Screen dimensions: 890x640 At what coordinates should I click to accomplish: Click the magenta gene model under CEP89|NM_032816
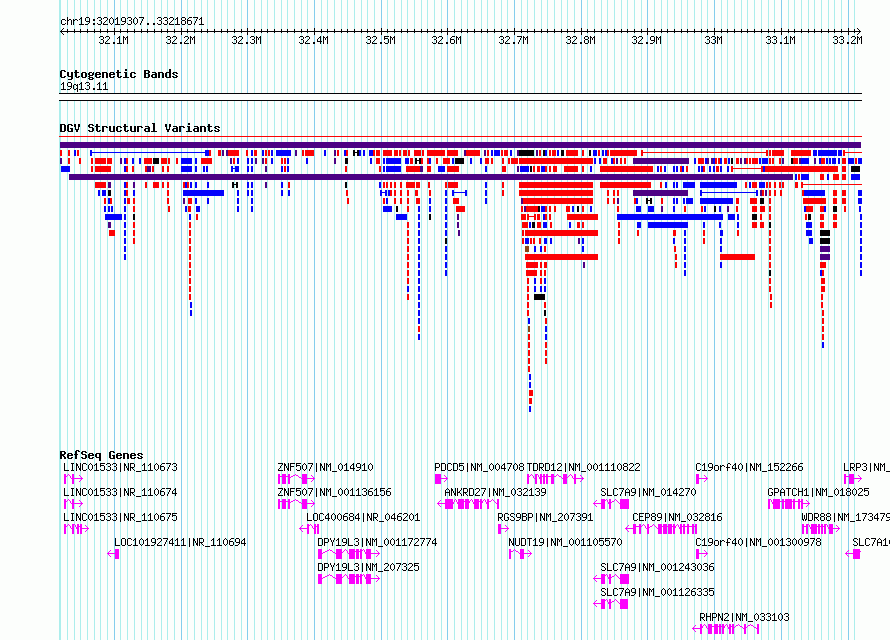(661, 529)
